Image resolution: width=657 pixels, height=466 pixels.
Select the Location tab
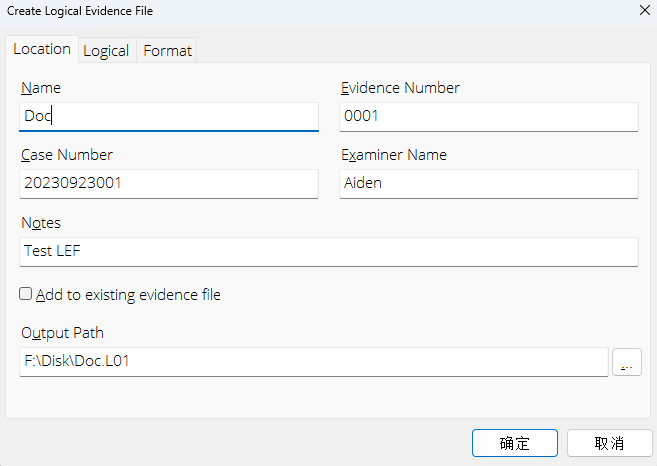click(x=42, y=49)
